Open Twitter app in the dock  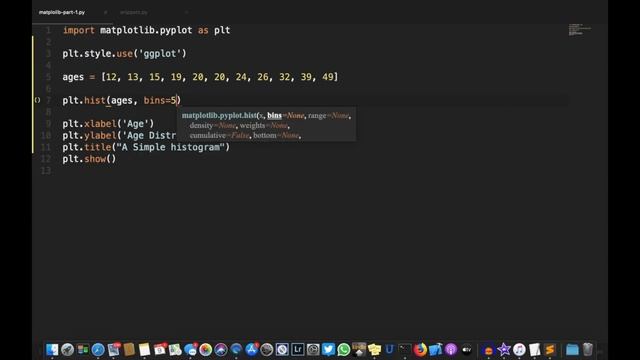(328, 350)
